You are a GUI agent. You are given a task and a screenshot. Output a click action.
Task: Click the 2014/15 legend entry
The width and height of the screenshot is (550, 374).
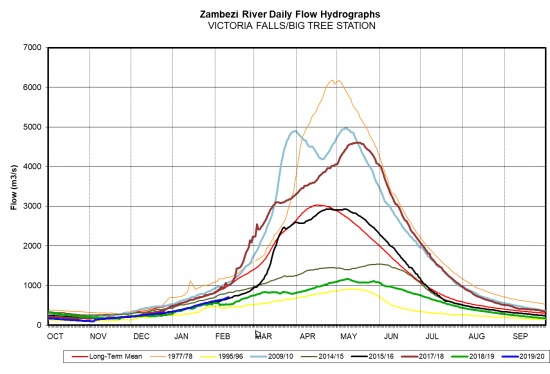[x=322, y=356]
